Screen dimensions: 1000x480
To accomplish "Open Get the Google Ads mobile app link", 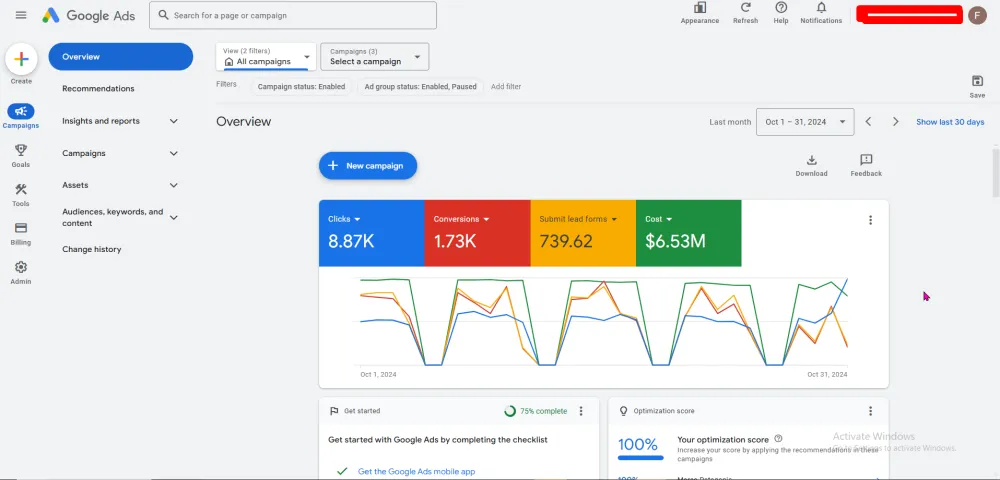I will pyautogui.click(x=416, y=472).
